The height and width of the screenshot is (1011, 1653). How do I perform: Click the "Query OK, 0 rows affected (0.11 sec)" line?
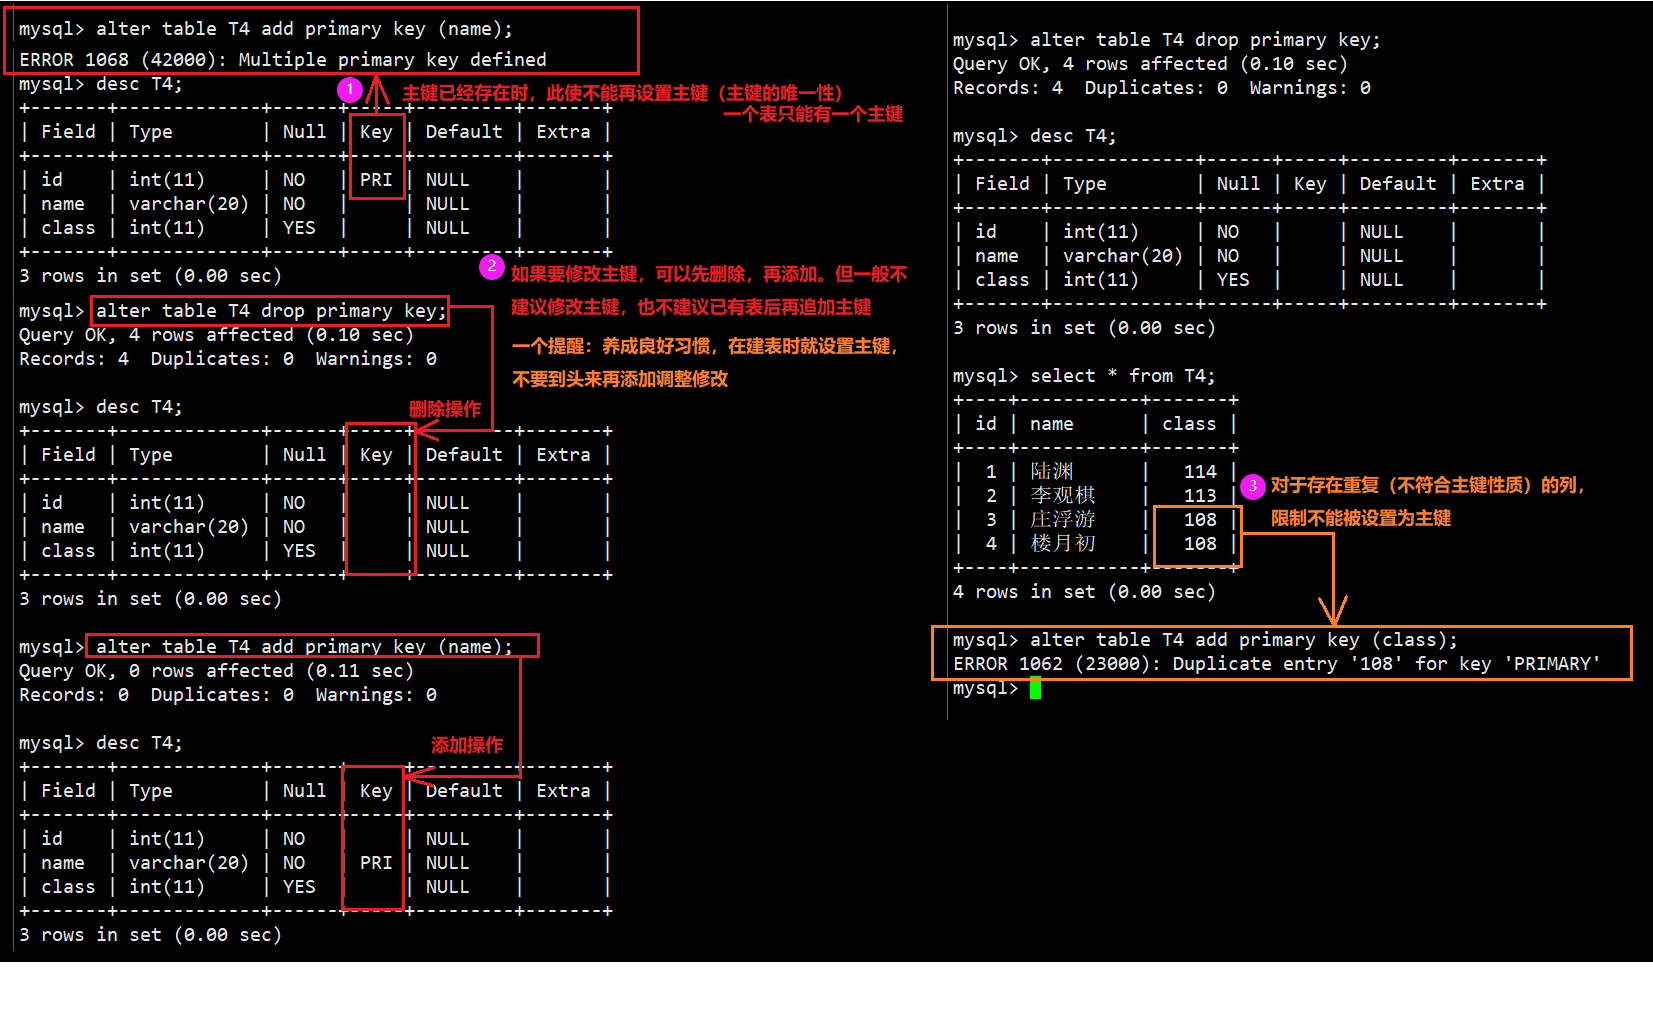click(216, 671)
